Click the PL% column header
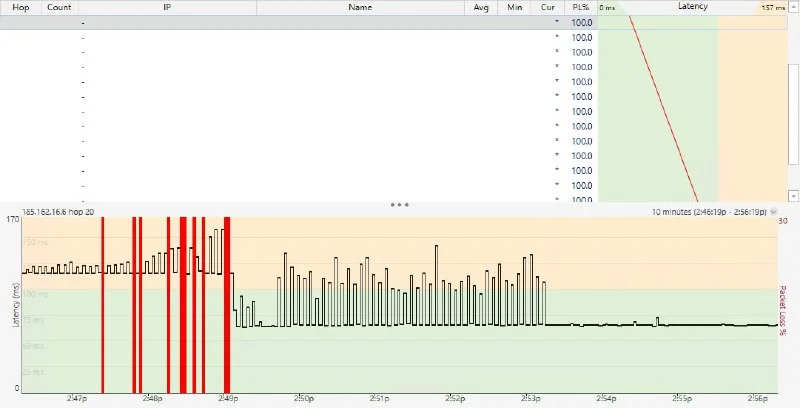This screenshot has width=800, height=408. 580,6
